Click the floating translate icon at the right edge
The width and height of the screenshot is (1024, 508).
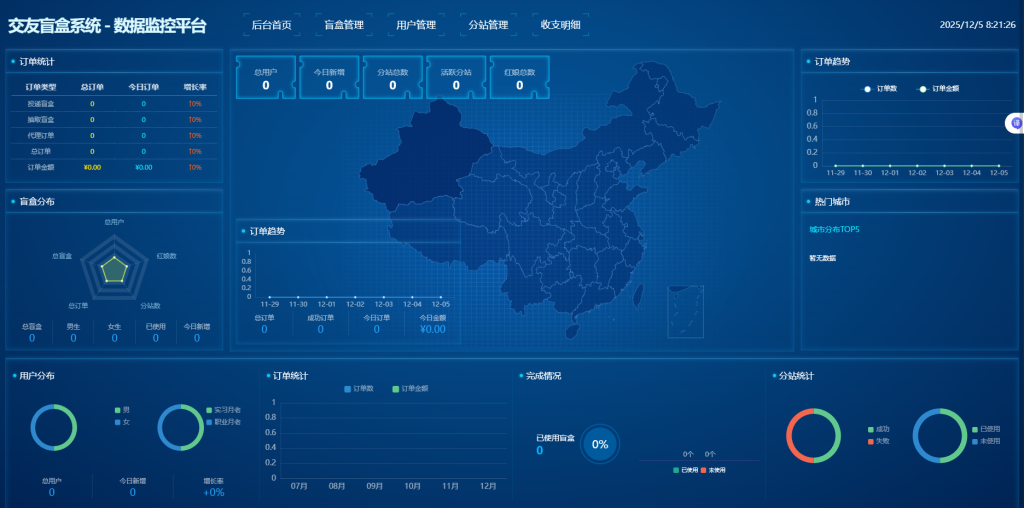click(1016, 123)
